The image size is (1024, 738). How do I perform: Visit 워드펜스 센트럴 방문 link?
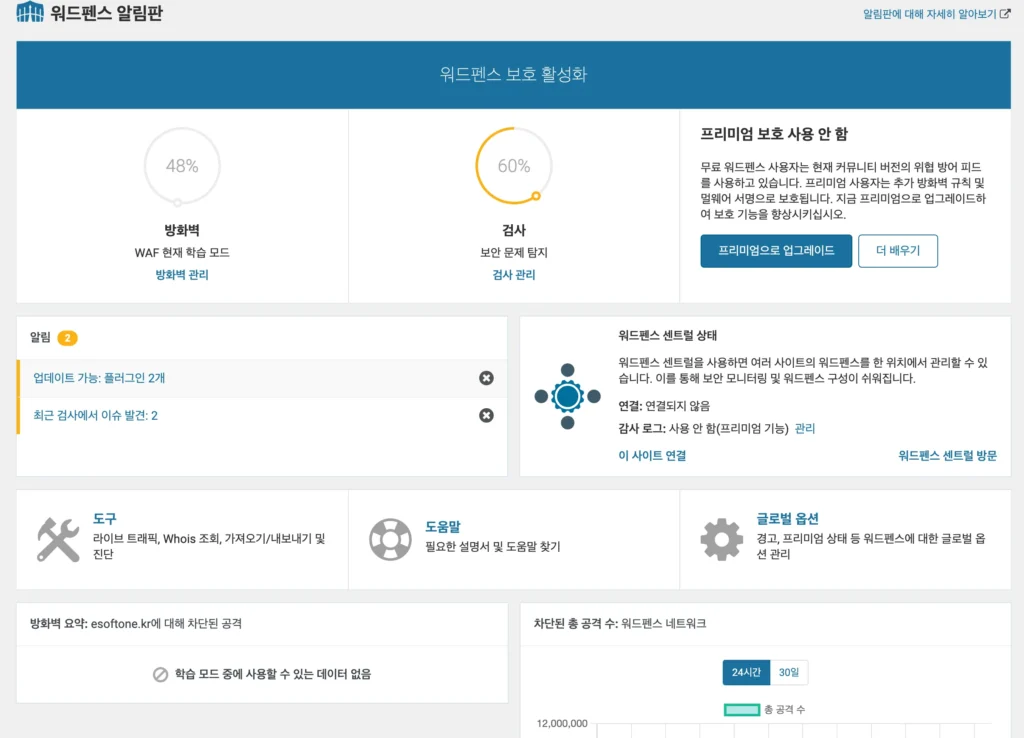click(947, 455)
